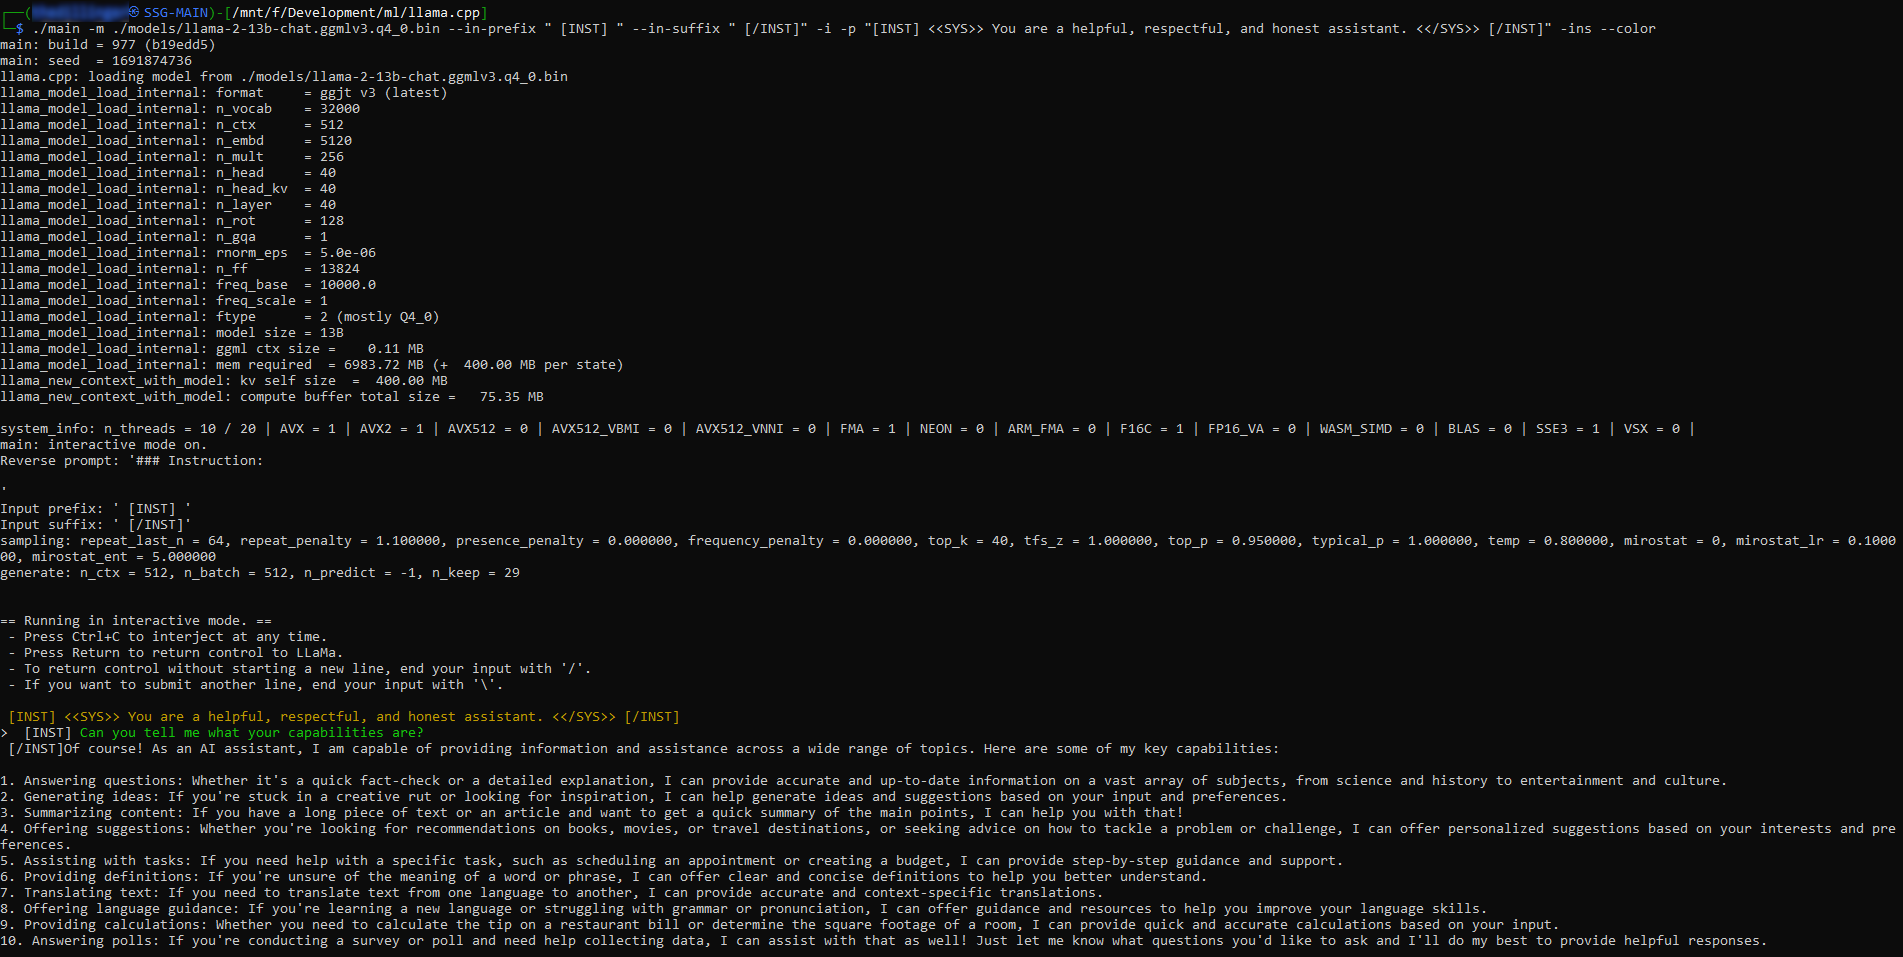Screen dimensions: 1903x957
Task: Click the n_vocab value 32000
Action: point(340,109)
